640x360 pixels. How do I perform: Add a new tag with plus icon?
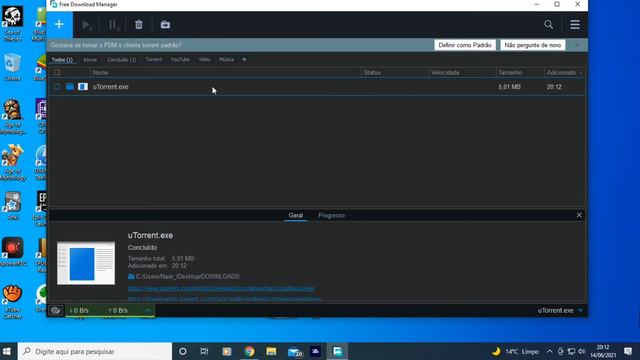click(x=244, y=60)
